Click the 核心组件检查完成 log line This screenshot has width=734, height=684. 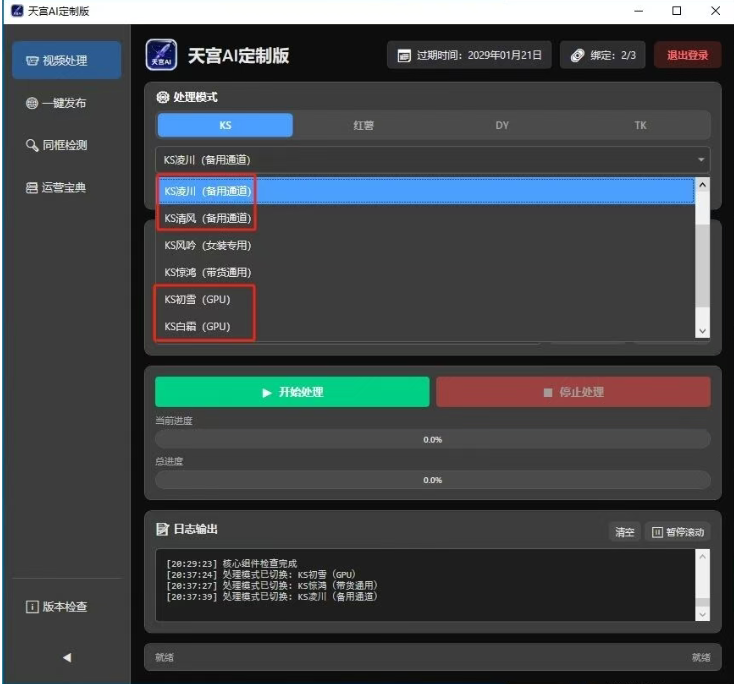tap(232, 564)
